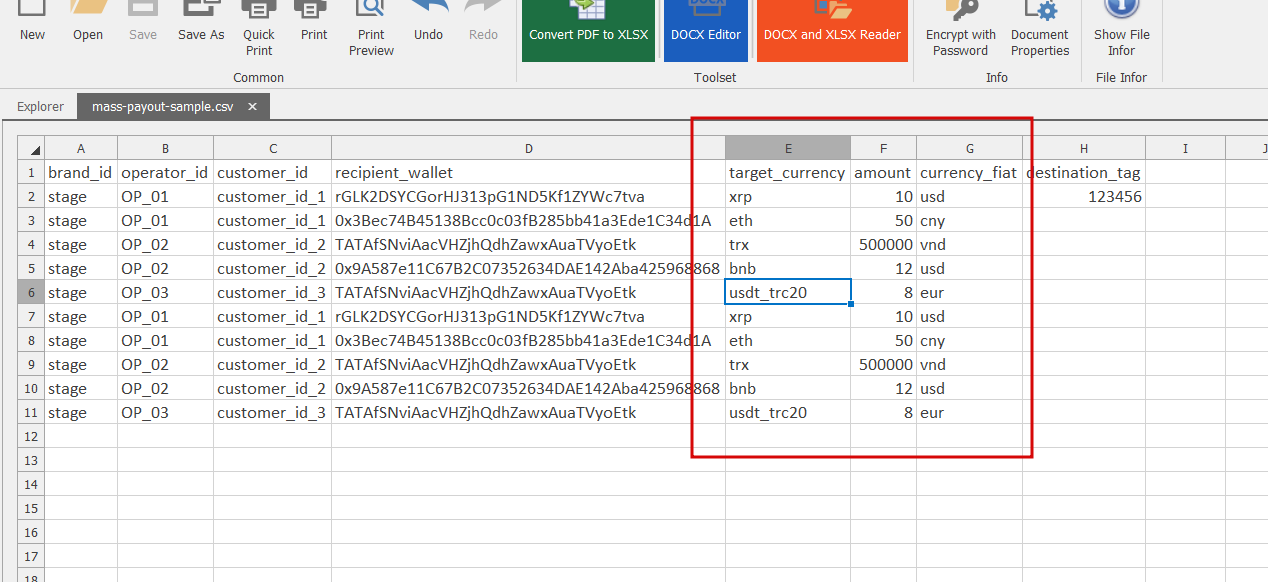The width and height of the screenshot is (1268, 582).
Task: Select wallet address in row 5
Action: pyautogui.click(x=528, y=268)
